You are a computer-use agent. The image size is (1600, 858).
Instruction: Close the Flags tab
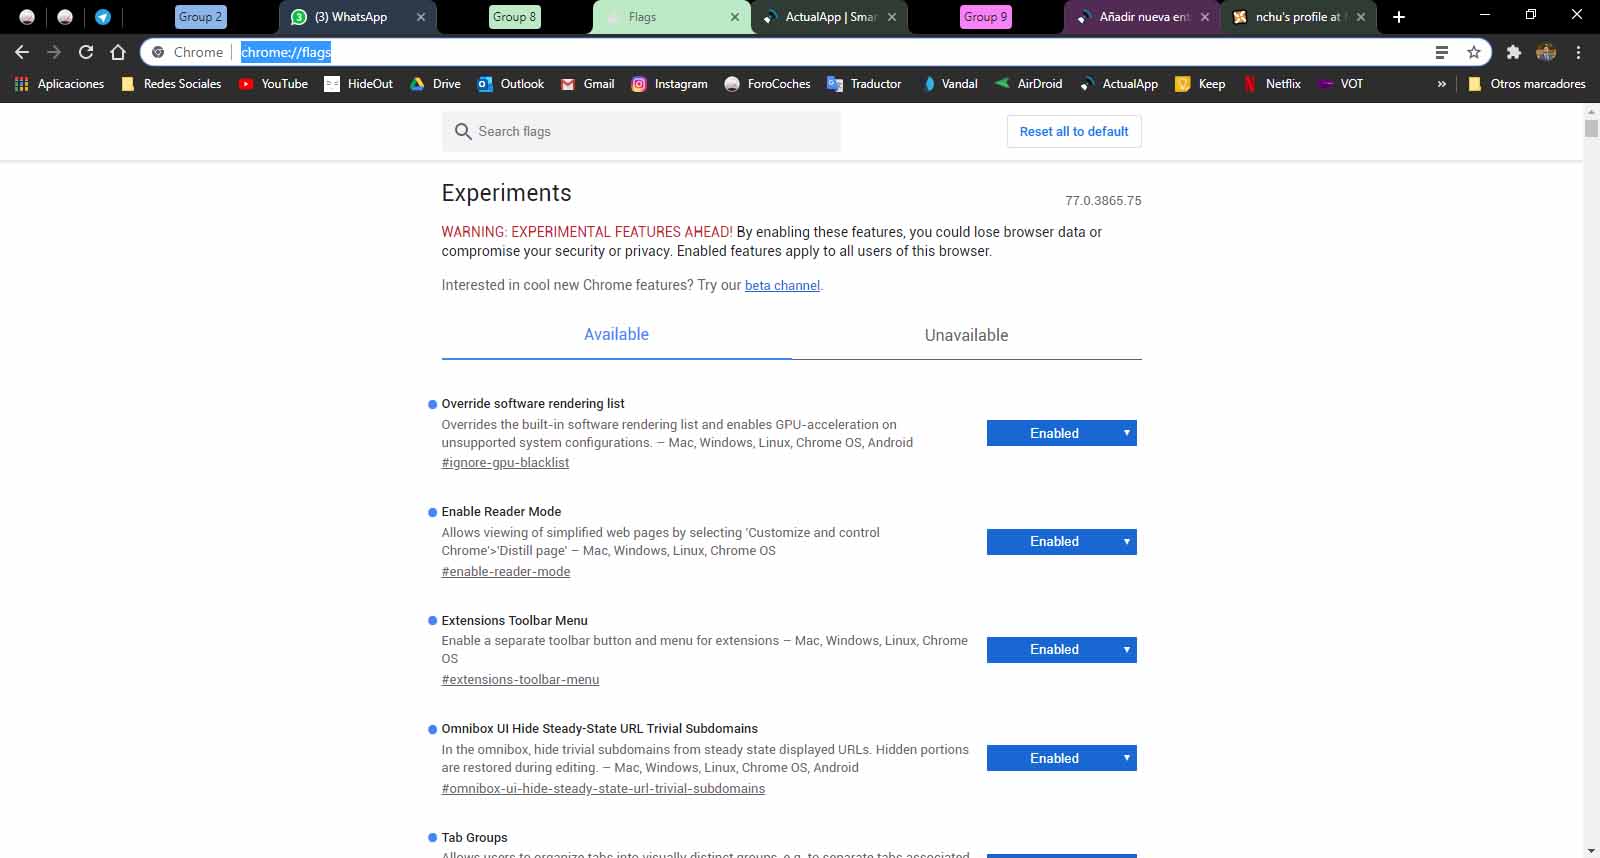[x=735, y=17]
